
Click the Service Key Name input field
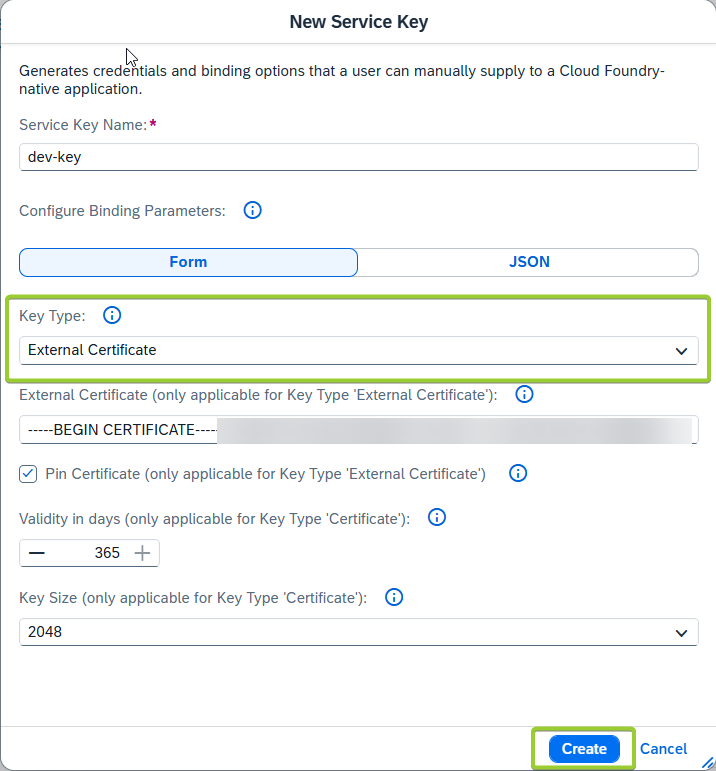(x=358, y=157)
